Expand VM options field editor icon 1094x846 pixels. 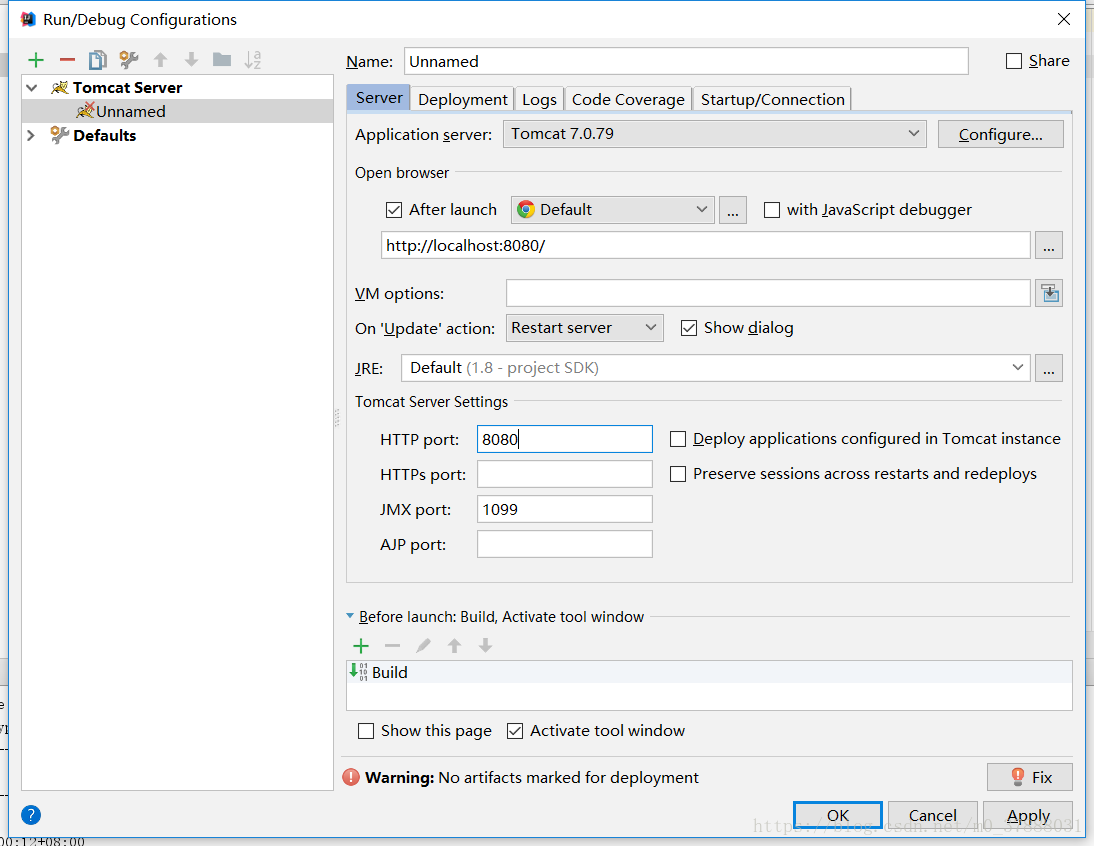(x=1049, y=294)
